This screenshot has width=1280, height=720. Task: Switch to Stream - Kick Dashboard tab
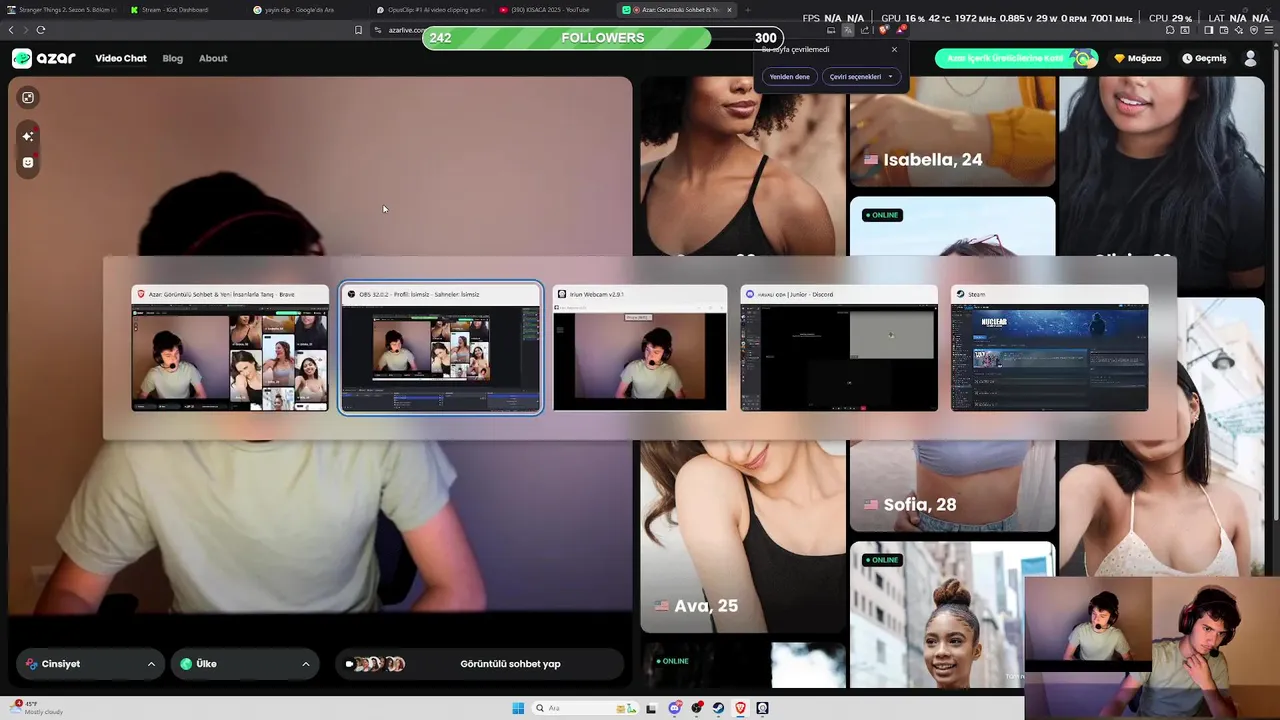coord(183,9)
